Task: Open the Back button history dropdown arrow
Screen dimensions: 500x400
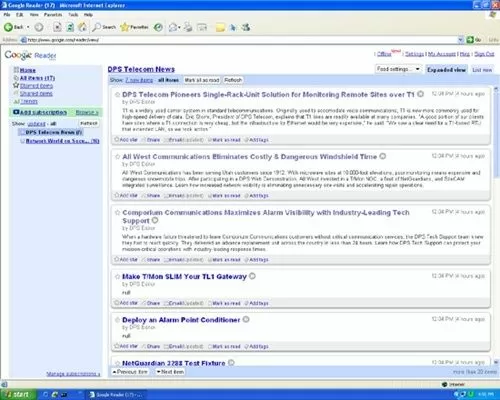Action: (28, 27)
